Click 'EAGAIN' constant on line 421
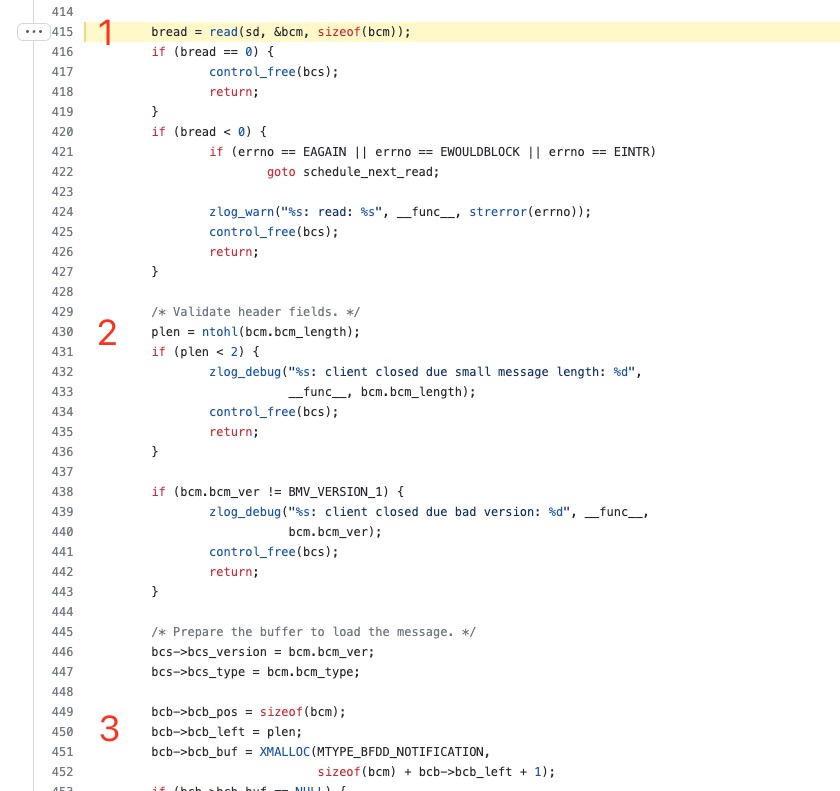Screen dimensions: 840x791 coord(325,152)
